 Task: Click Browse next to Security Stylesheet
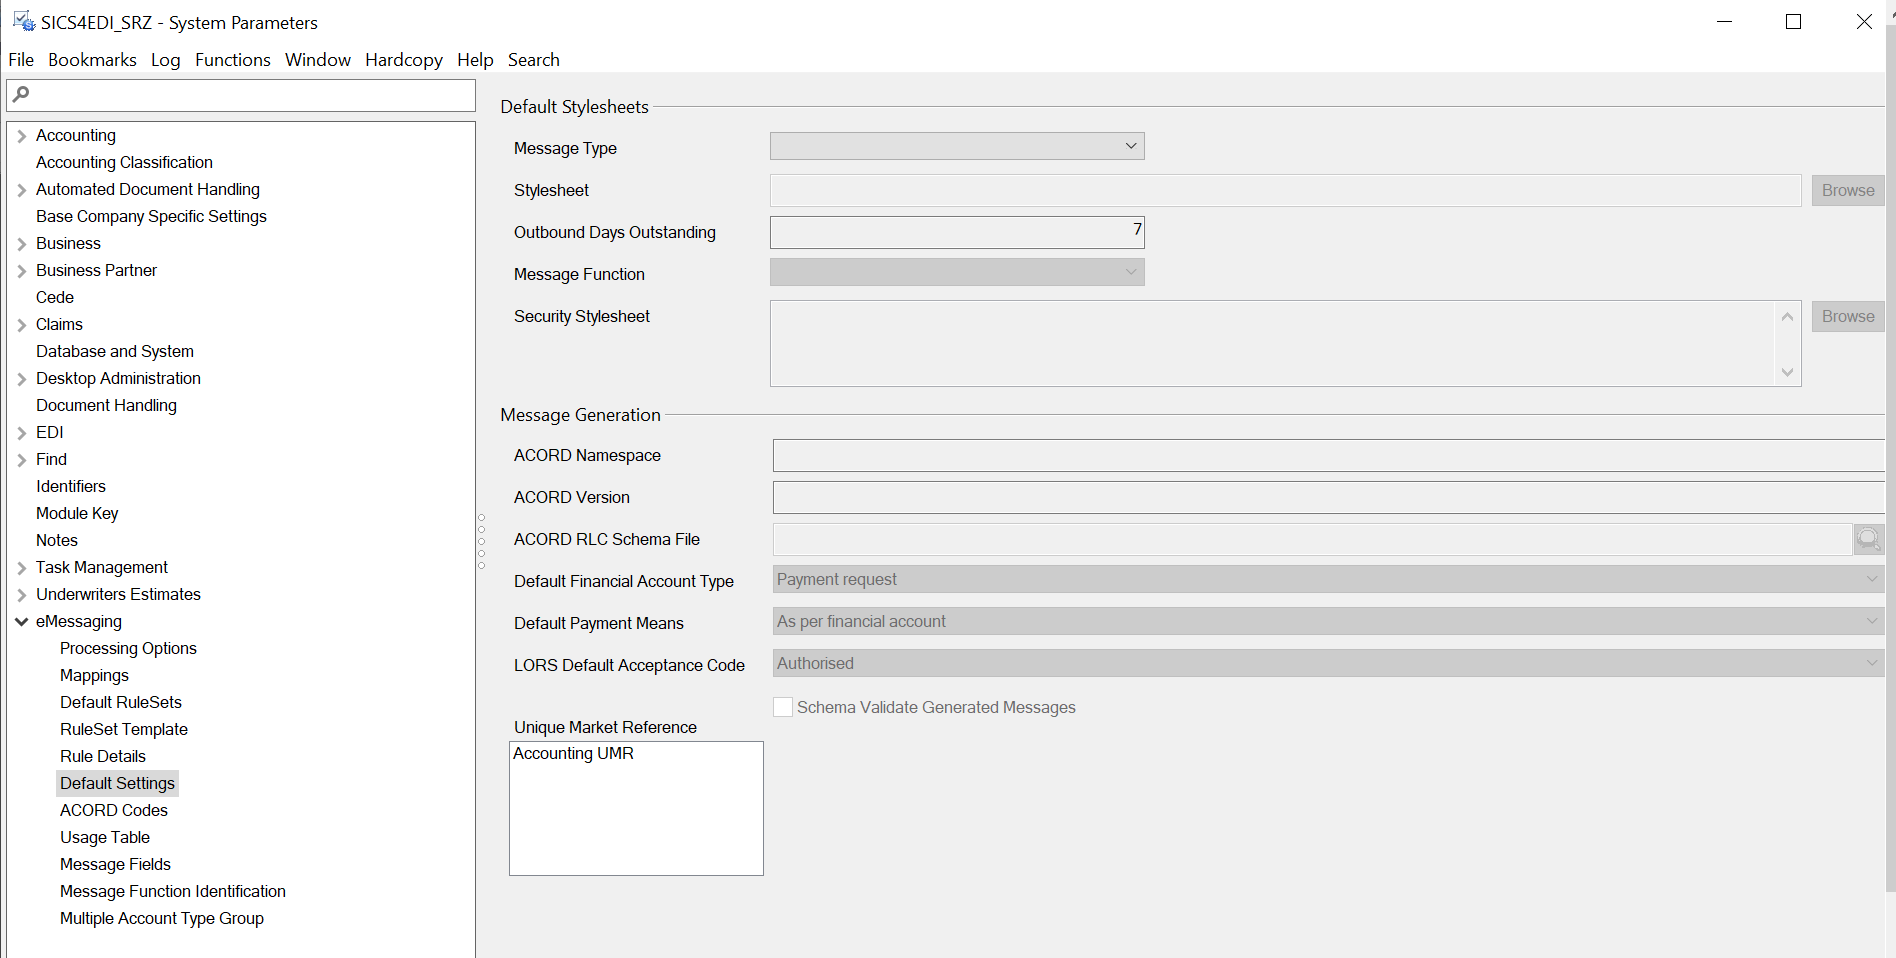[x=1846, y=316]
